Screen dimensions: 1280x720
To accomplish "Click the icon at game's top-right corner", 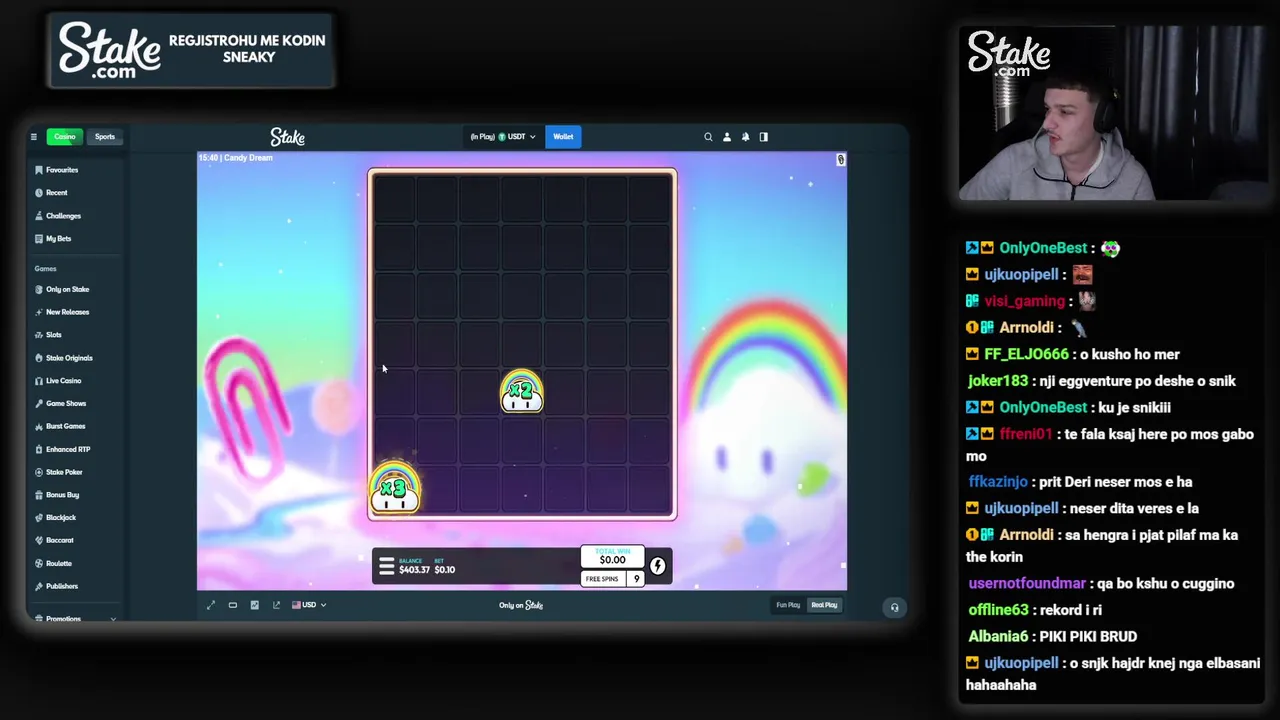I will coord(841,160).
